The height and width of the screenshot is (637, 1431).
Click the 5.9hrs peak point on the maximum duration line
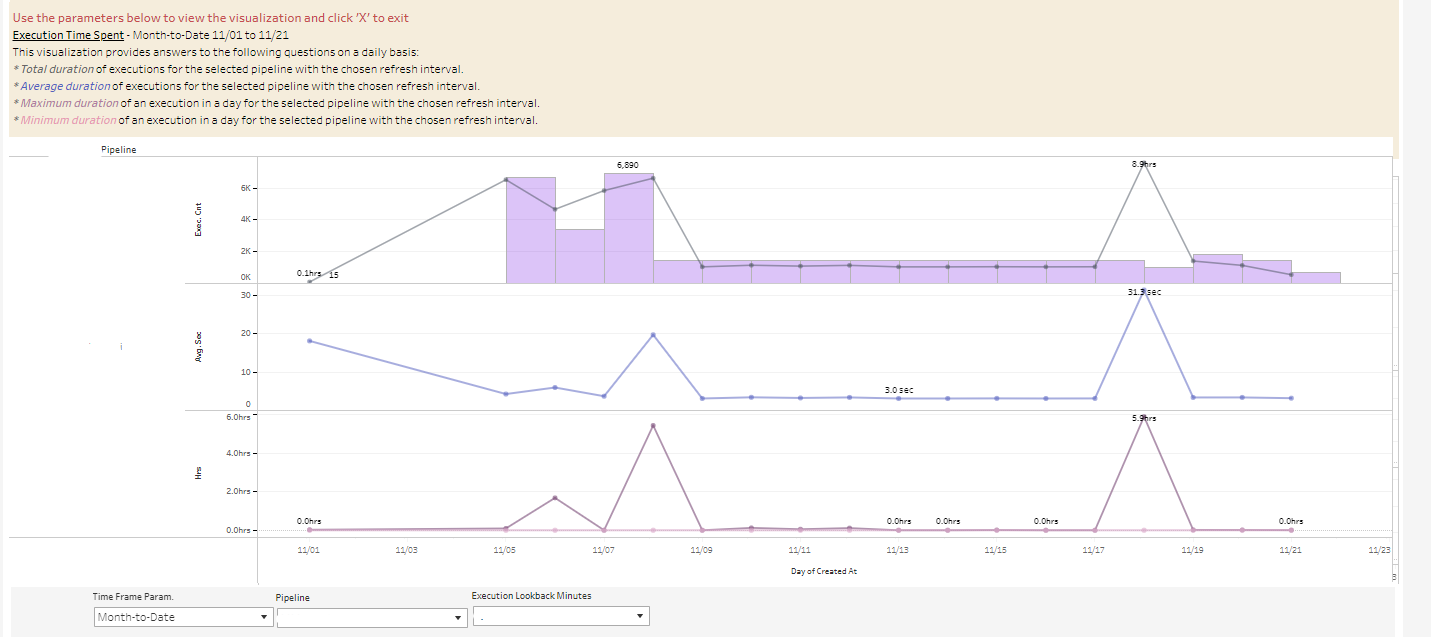tap(1144, 418)
